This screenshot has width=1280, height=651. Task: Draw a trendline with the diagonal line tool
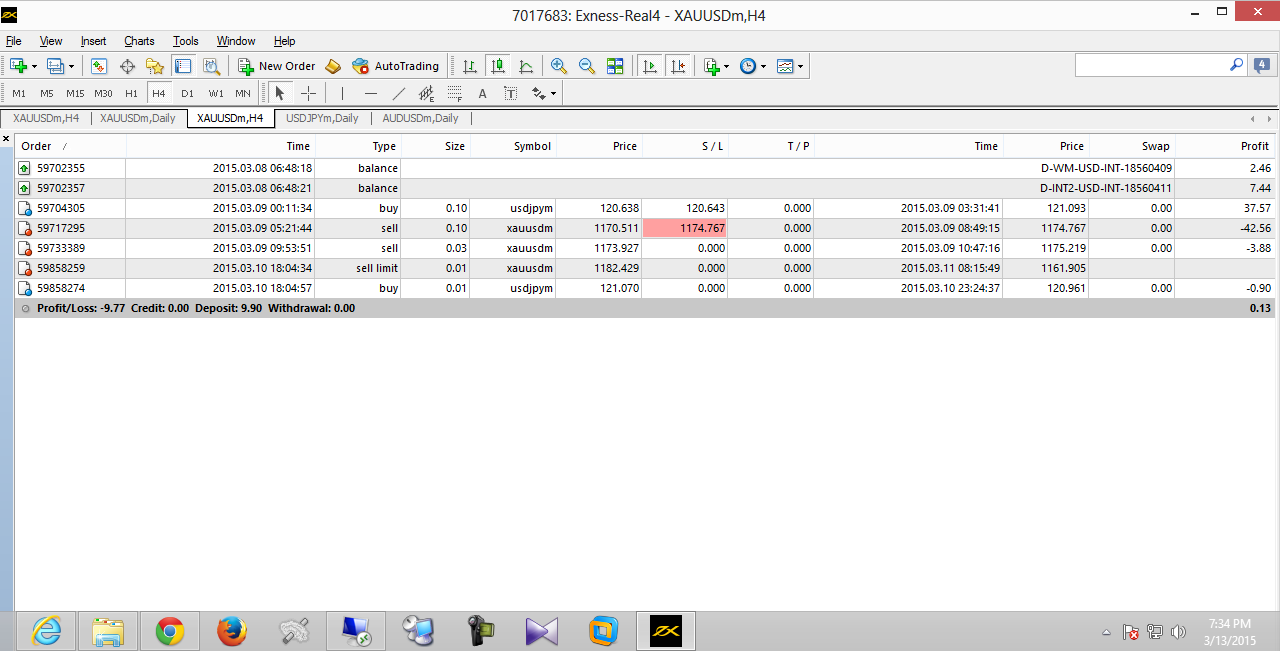(x=399, y=93)
